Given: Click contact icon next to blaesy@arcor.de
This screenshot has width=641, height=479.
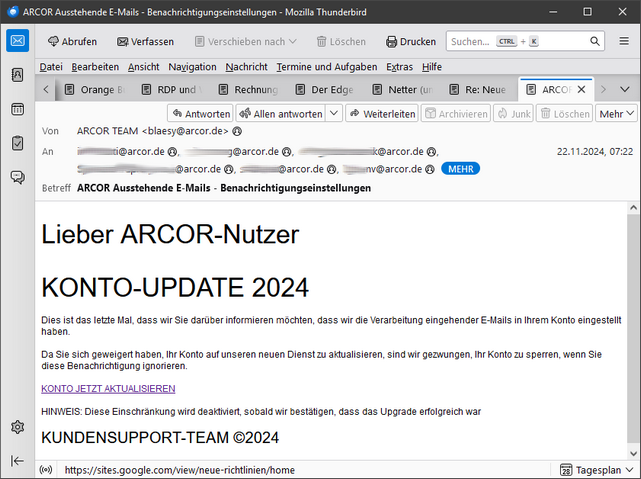Looking at the screenshot, I should pos(237,131).
